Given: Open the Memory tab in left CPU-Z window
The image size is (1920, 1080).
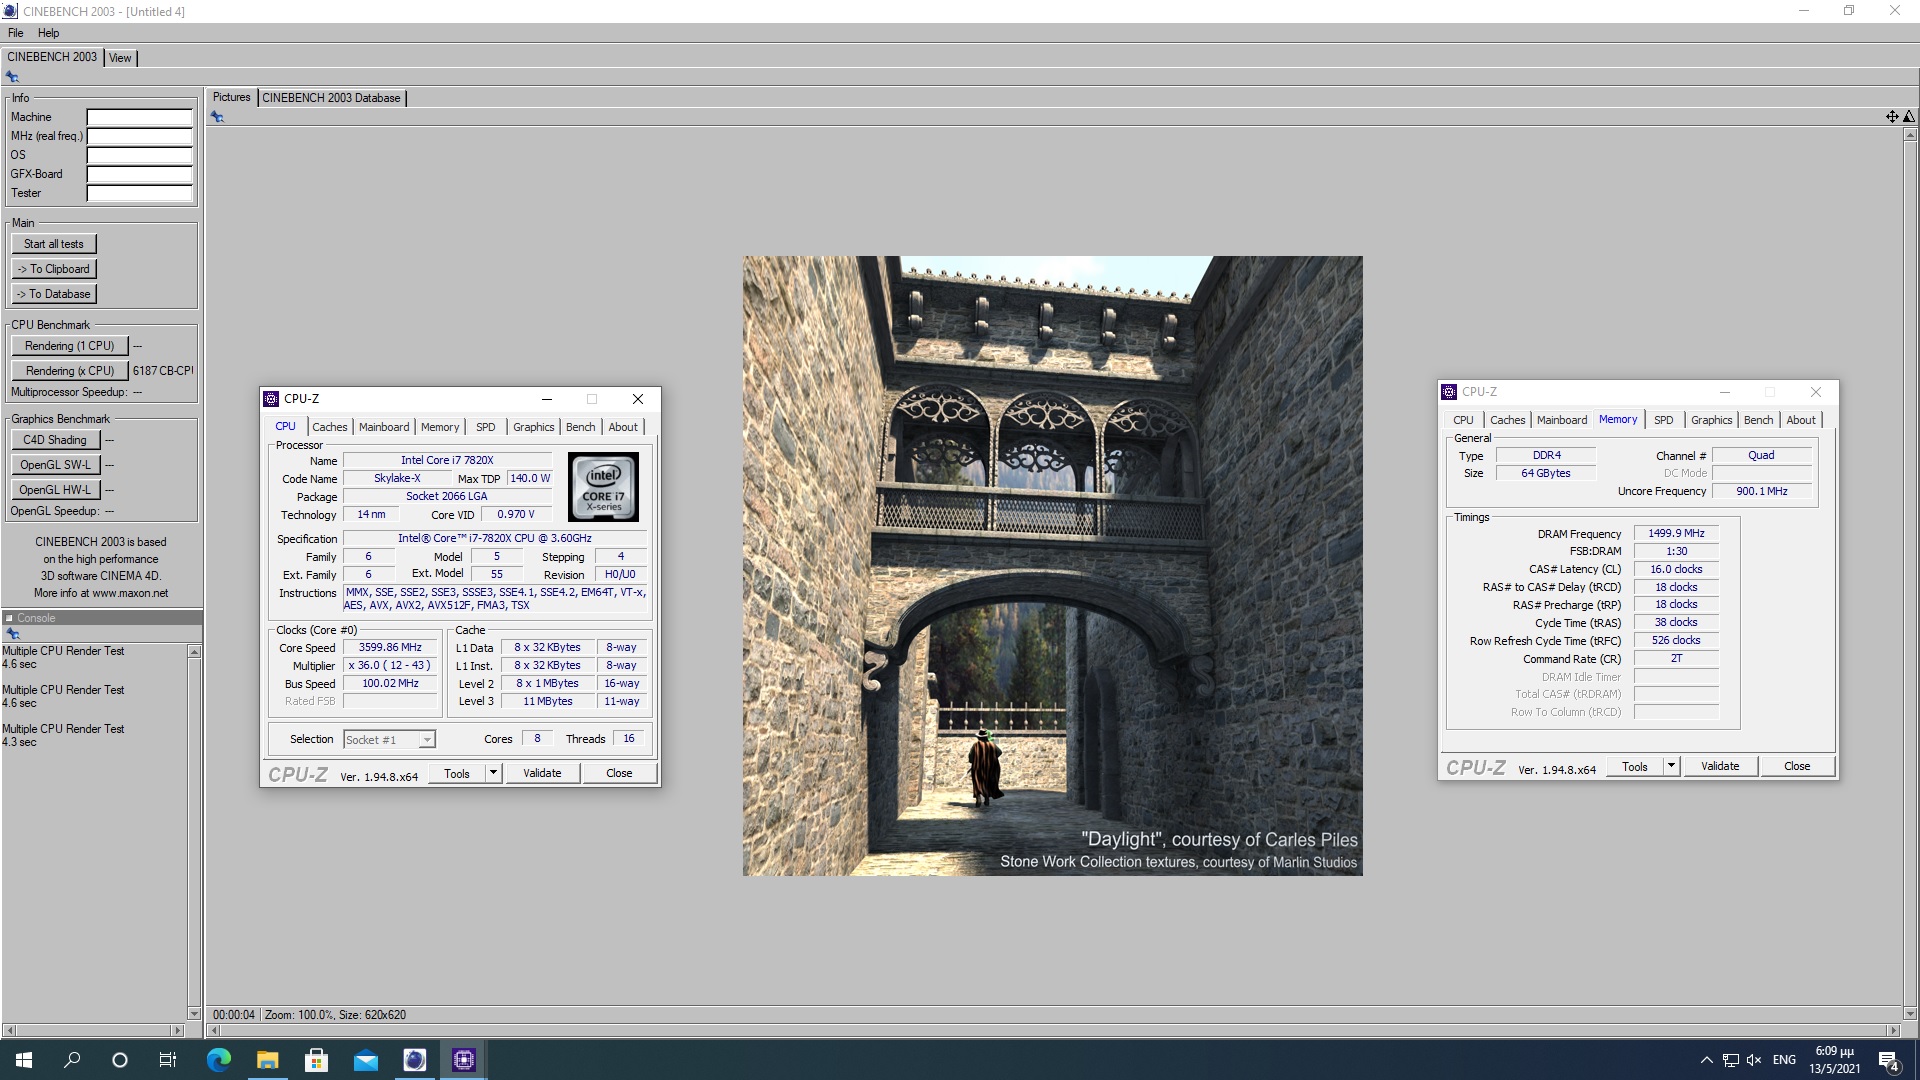Looking at the screenshot, I should [440, 427].
